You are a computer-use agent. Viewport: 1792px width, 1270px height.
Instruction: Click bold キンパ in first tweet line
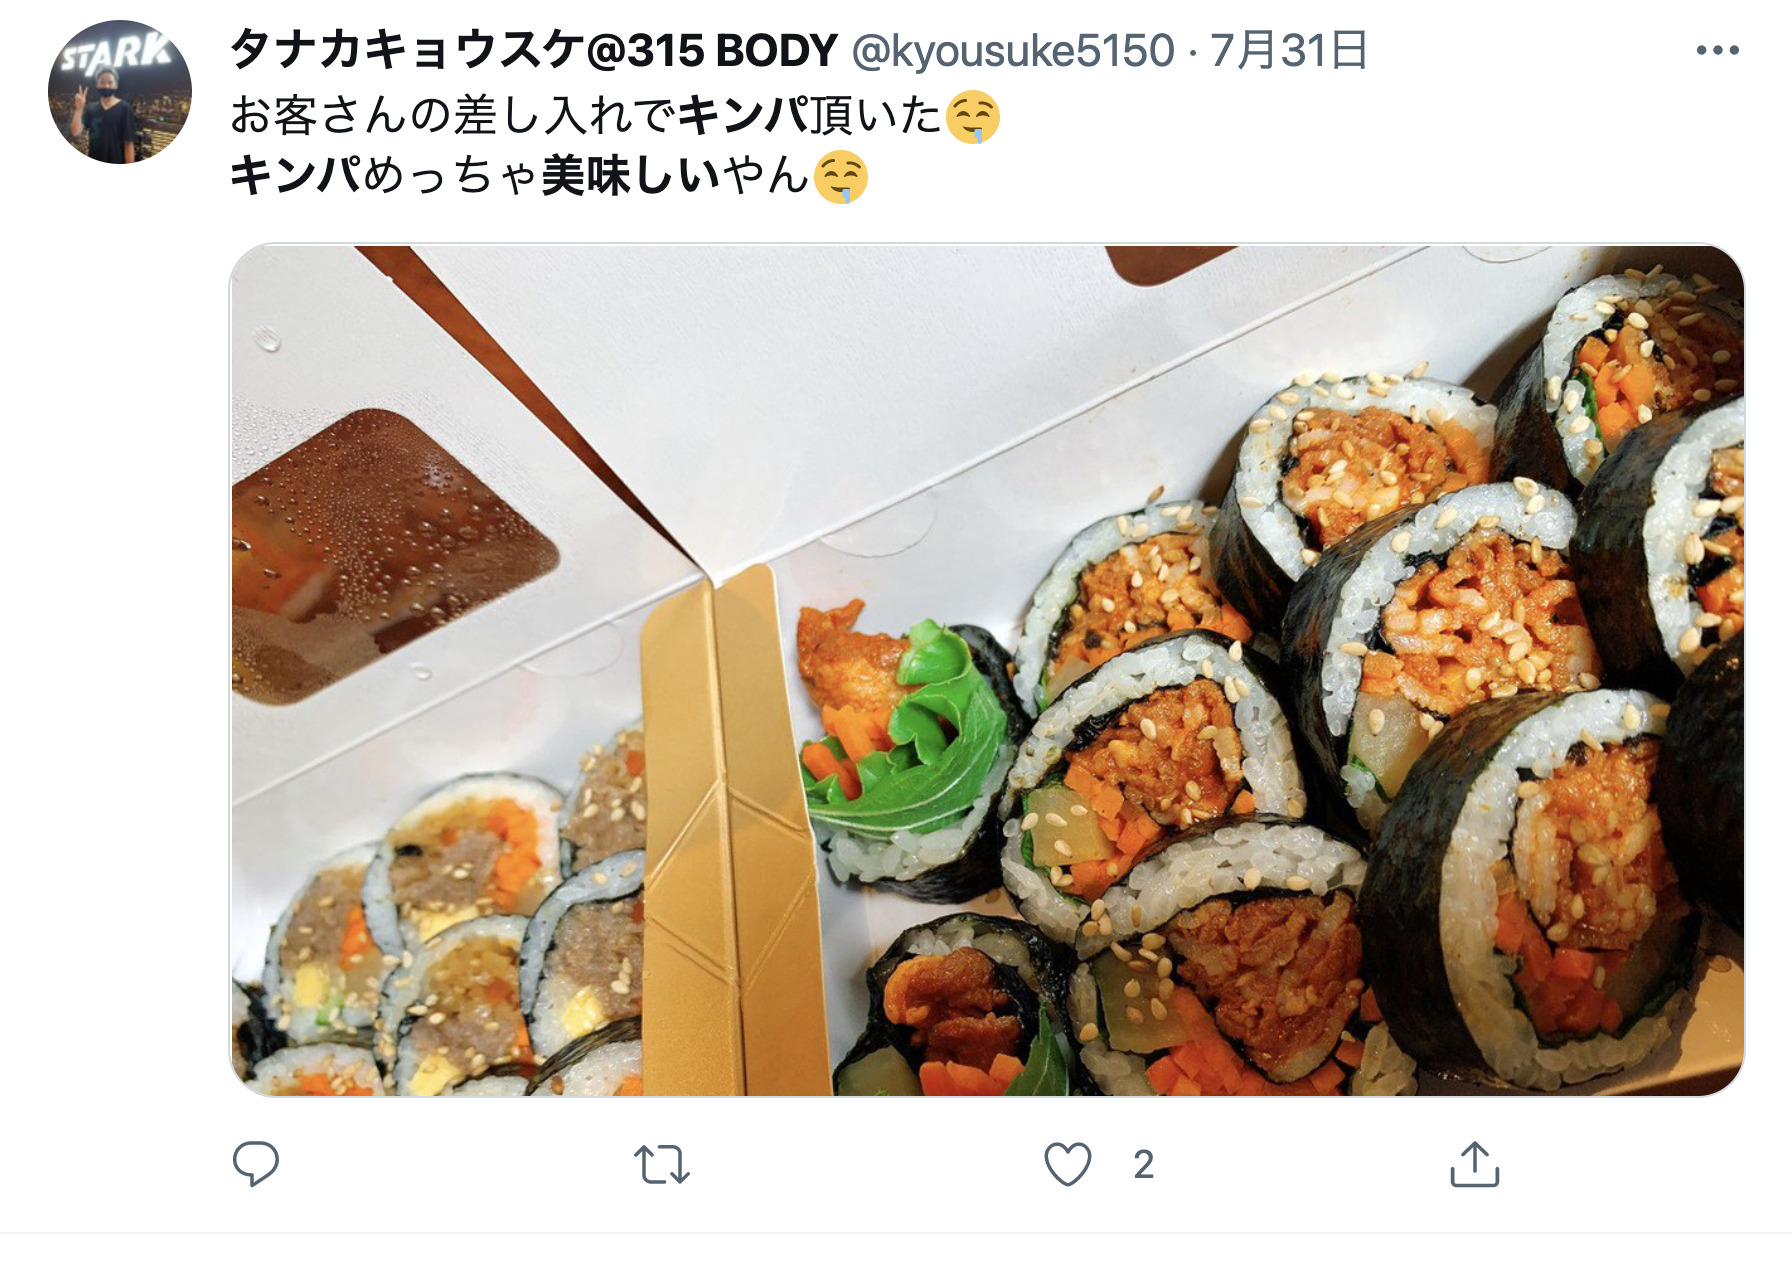tap(743, 116)
